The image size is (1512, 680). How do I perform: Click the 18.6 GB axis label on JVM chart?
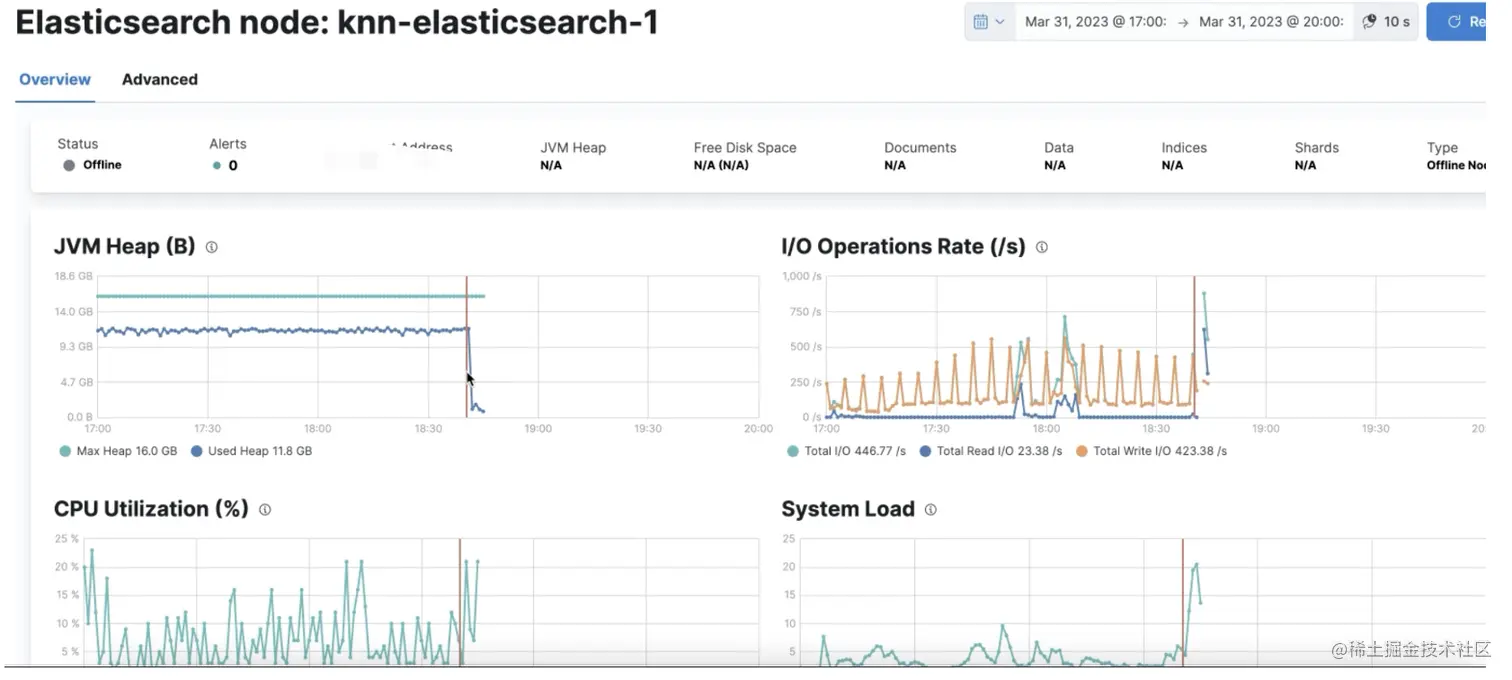point(74,276)
